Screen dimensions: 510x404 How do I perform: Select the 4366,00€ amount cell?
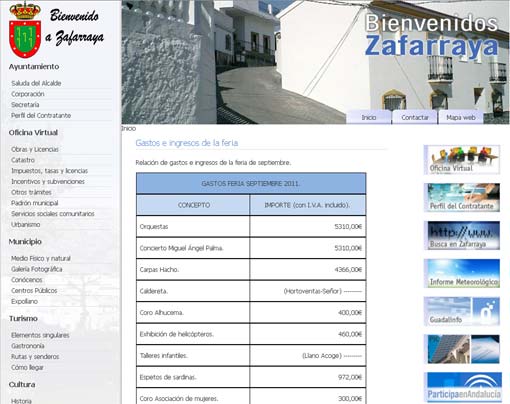308,270
